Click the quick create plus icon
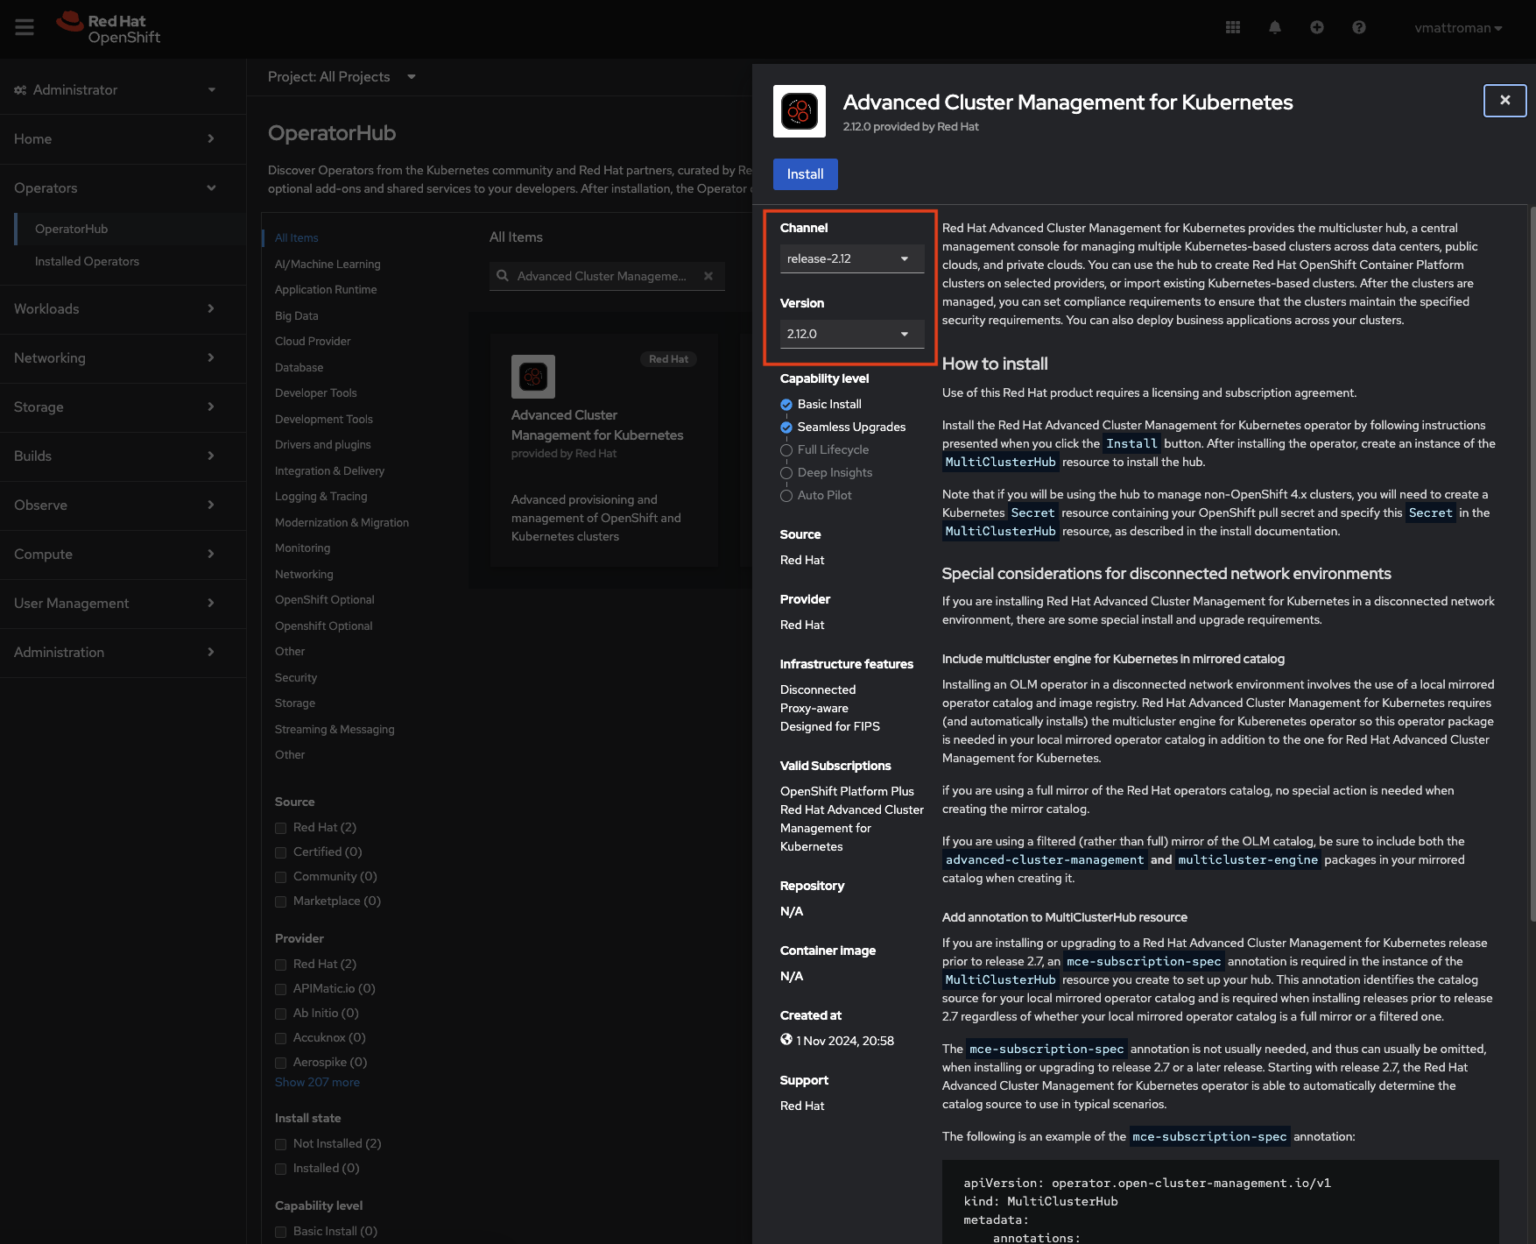The height and width of the screenshot is (1244, 1536). coord(1316,27)
